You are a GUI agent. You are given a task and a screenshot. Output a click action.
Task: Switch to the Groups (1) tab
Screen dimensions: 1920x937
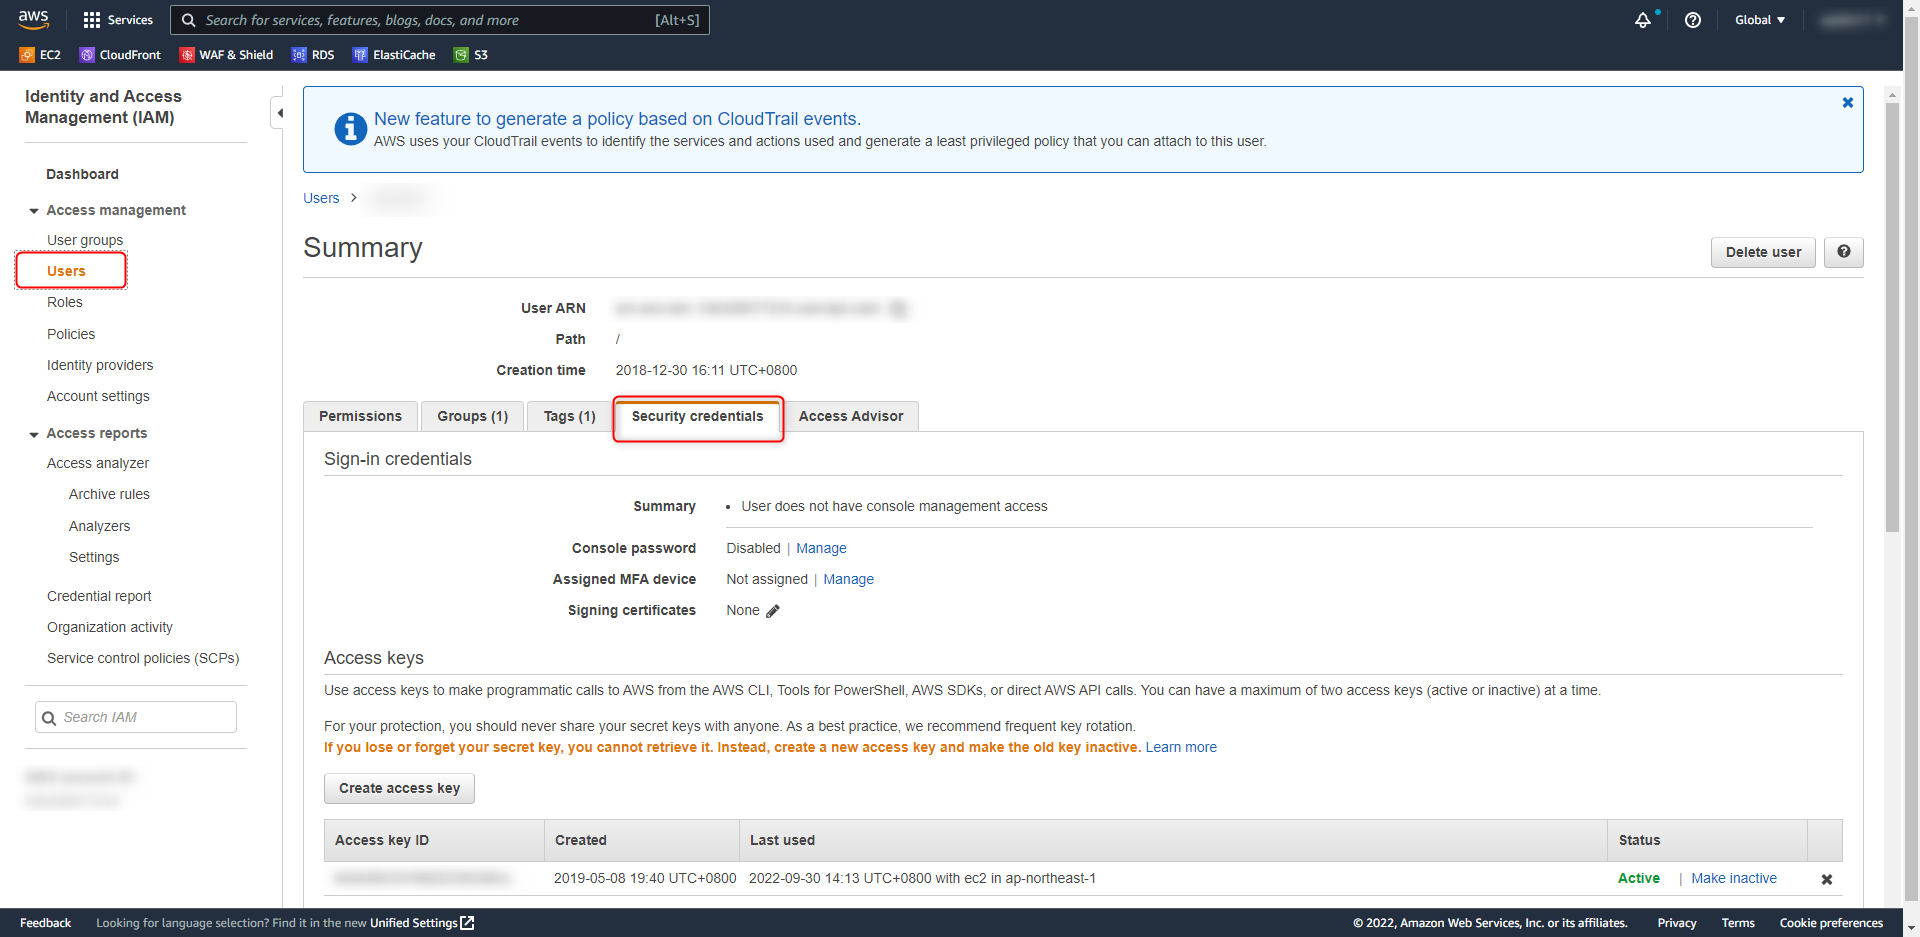[472, 416]
